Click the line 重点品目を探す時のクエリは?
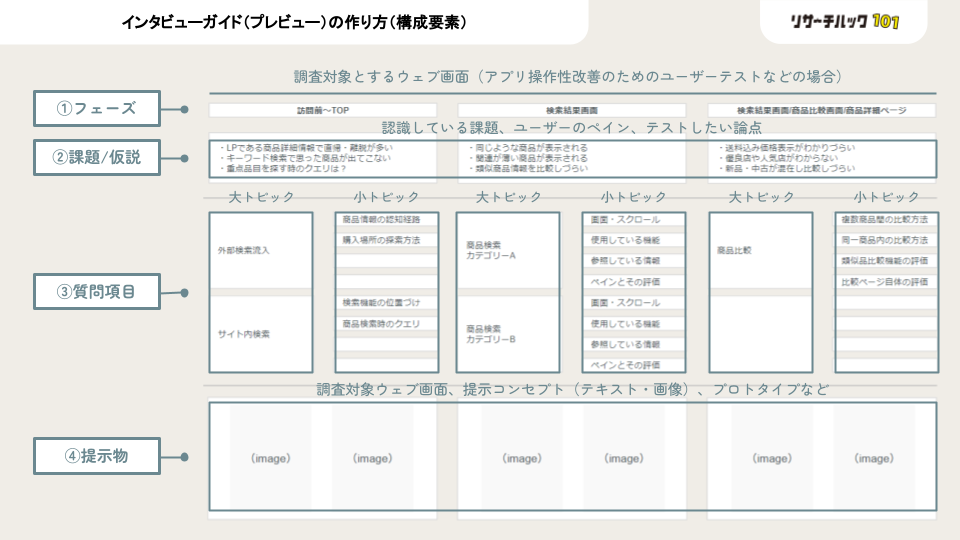This screenshot has height=540, width=960. [283, 168]
